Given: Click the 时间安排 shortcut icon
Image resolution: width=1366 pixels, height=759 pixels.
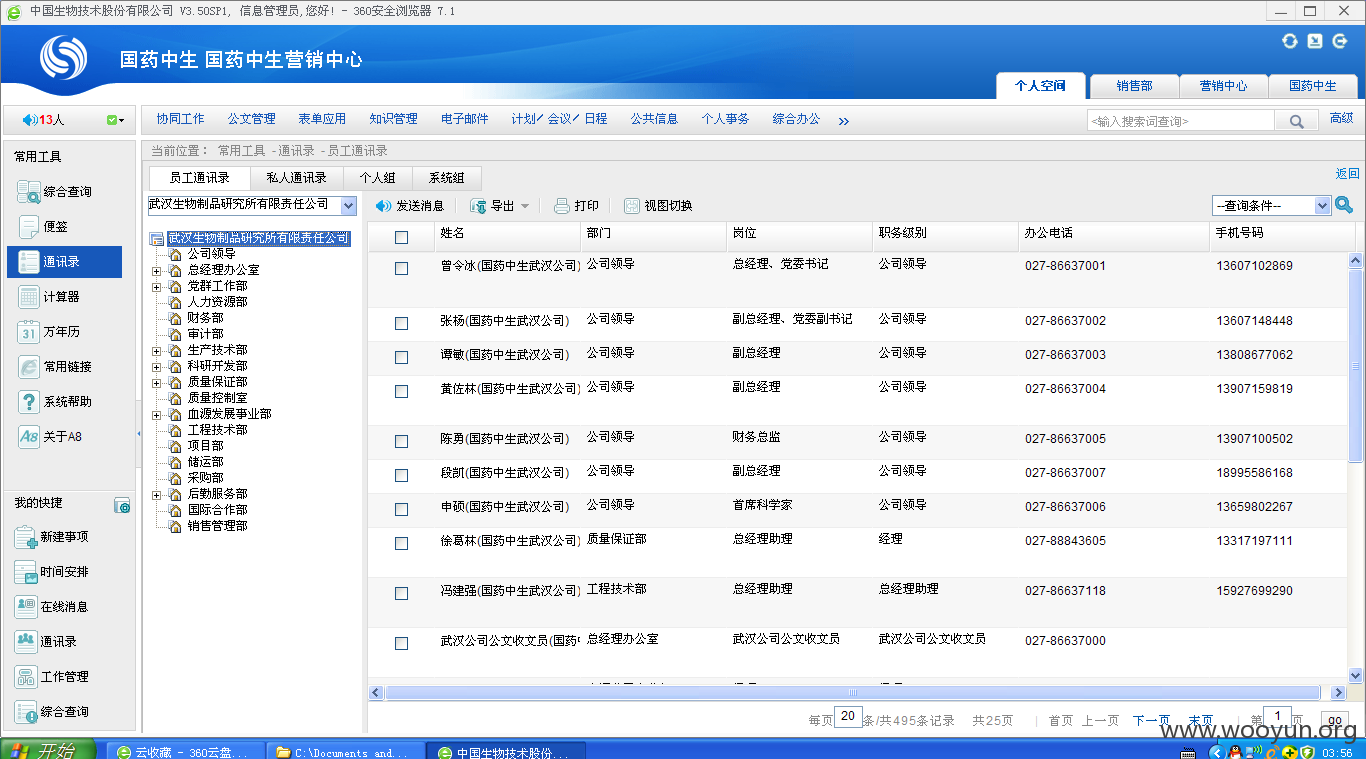Looking at the screenshot, I should click(26, 572).
